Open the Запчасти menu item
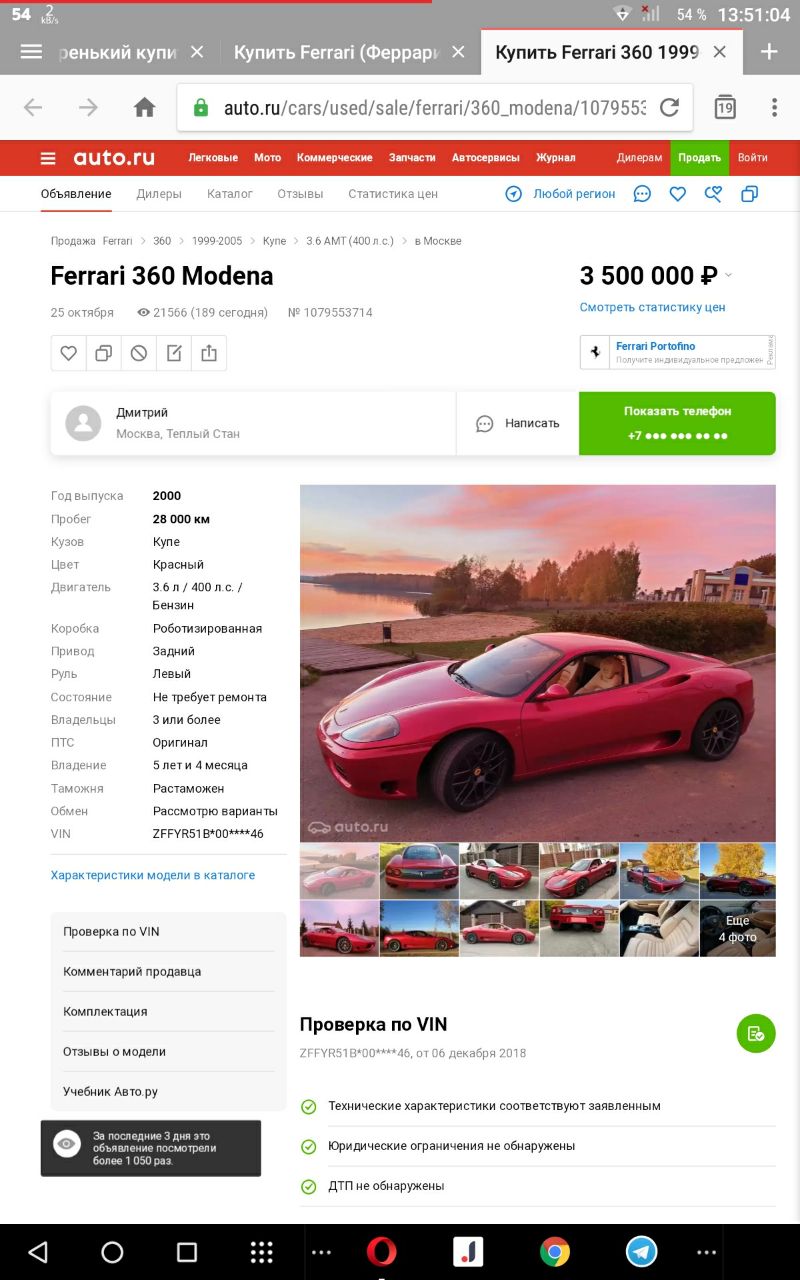 coord(412,158)
